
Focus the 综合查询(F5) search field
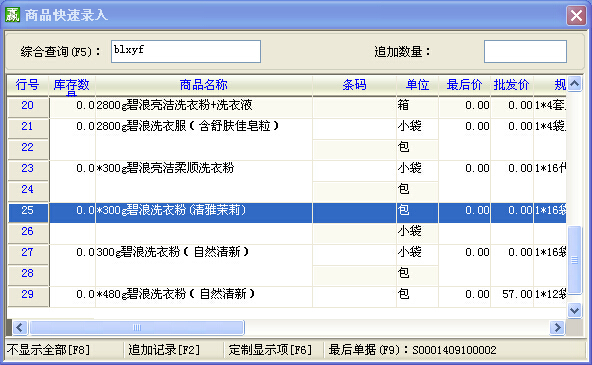[x=186, y=51]
